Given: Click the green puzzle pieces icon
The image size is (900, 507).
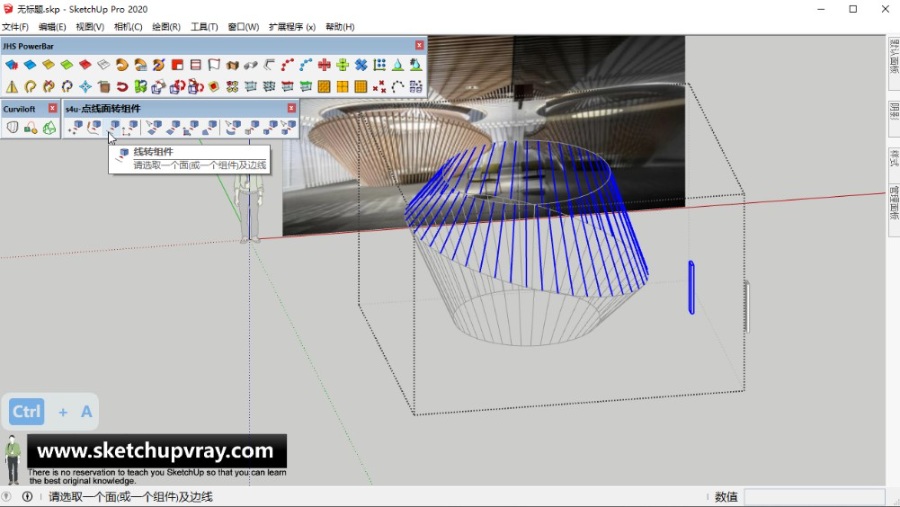Looking at the screenshot, I should coord(140,87).
